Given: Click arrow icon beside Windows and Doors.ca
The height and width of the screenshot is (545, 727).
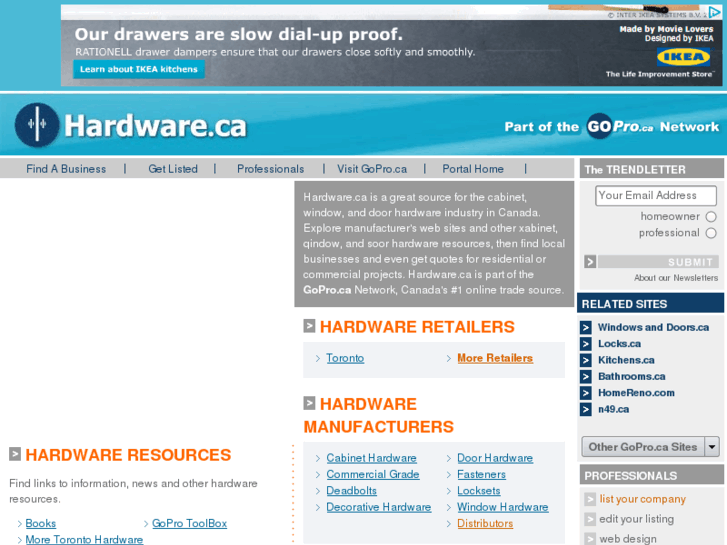Looking at the screenshot, I should pyautogui.click(x=586, y=327).
